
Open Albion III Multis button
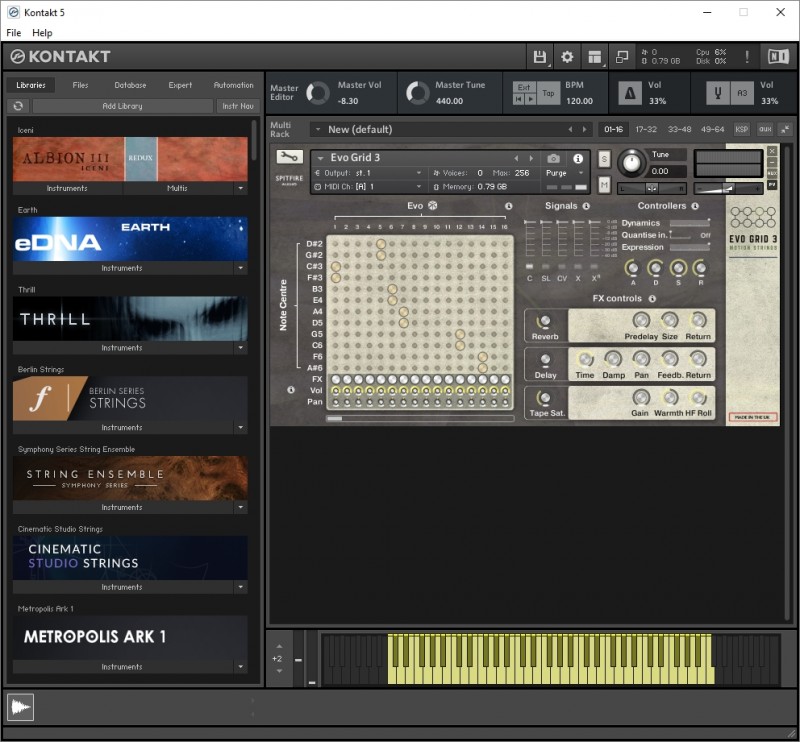click(177, 188)
